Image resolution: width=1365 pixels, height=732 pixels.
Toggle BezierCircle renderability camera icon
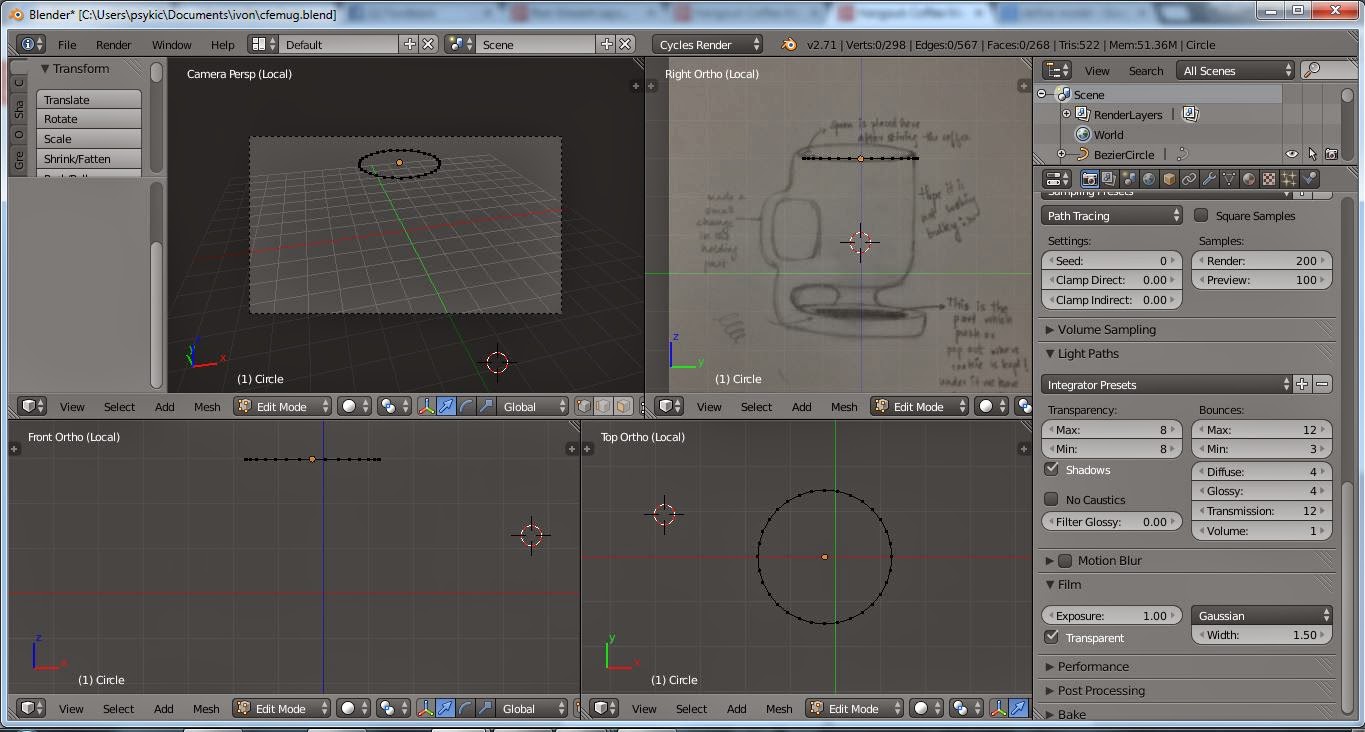1332,154
